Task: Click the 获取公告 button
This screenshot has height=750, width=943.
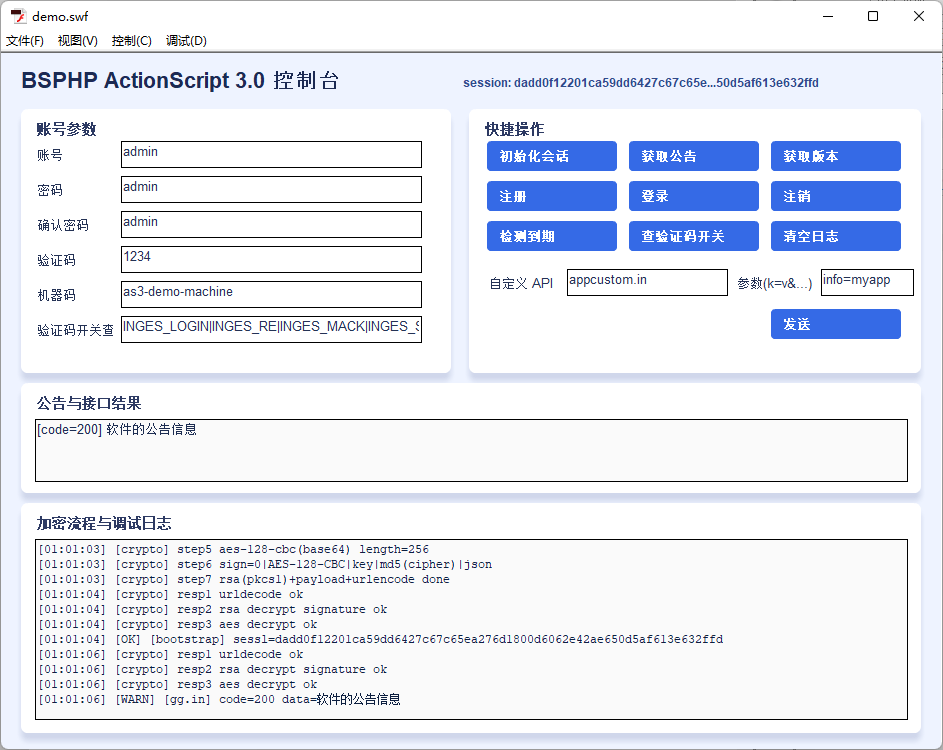Action: [x=693, y=156]
